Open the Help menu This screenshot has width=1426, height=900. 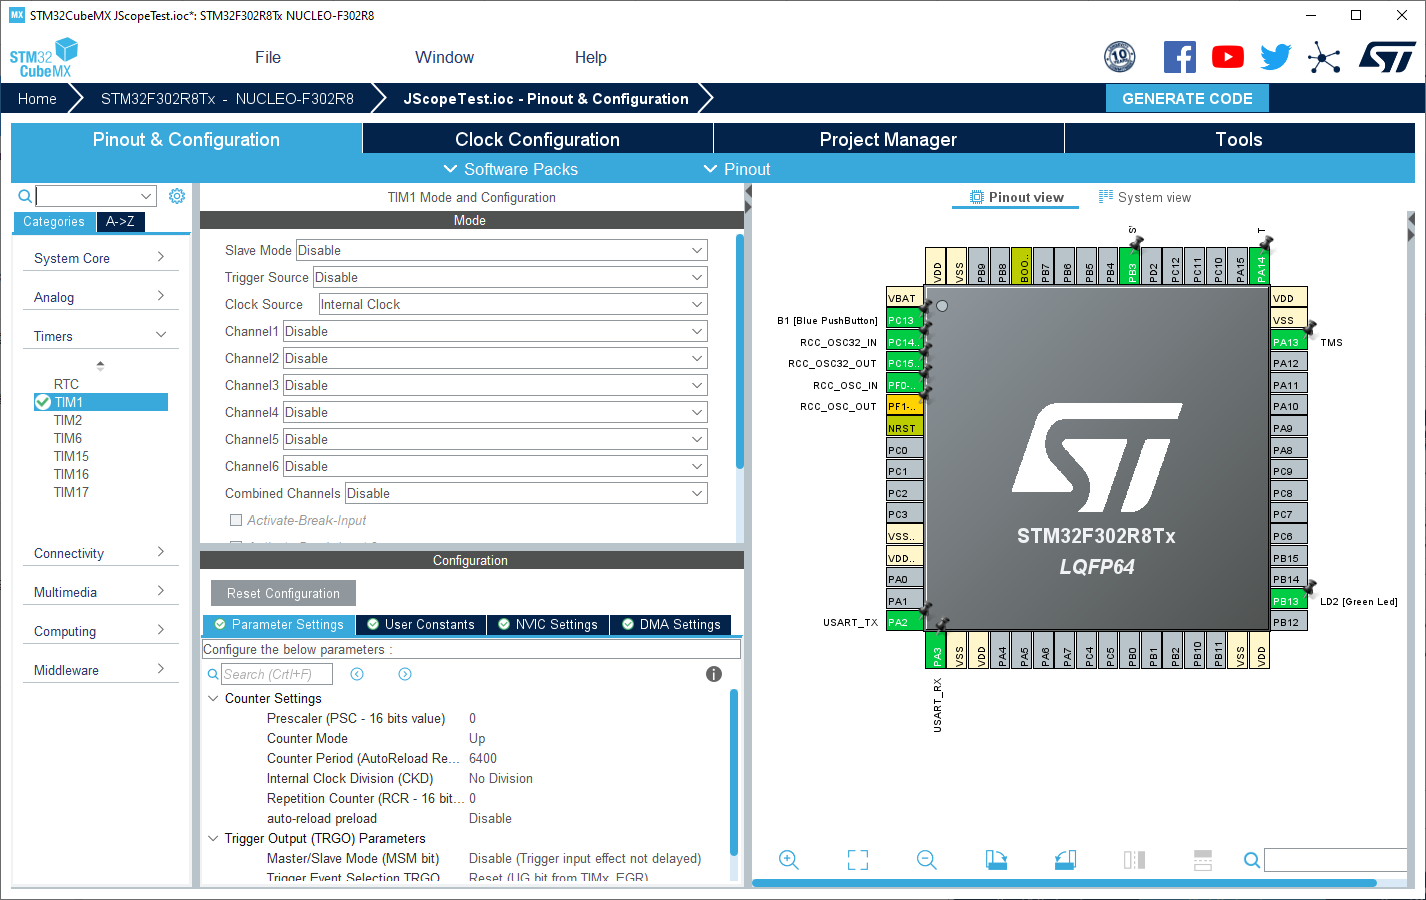(x=590, y=57)
